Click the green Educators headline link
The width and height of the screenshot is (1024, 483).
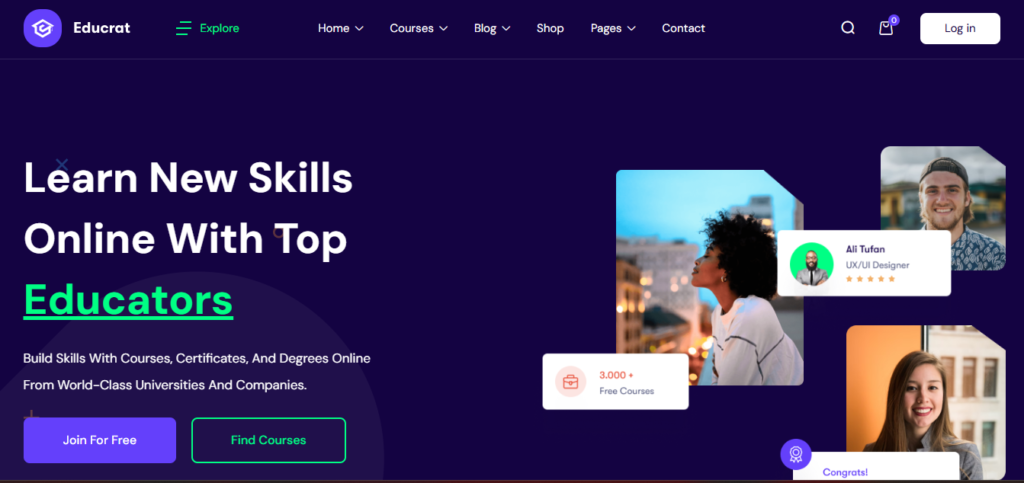coord(128,300)
